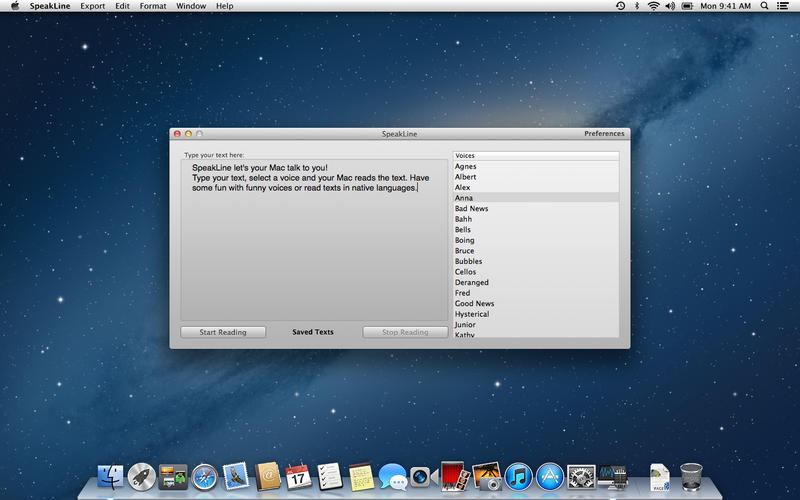Open Reminders checklist icon in dock
The image size is (800, 500).
[x=330, y=477]
